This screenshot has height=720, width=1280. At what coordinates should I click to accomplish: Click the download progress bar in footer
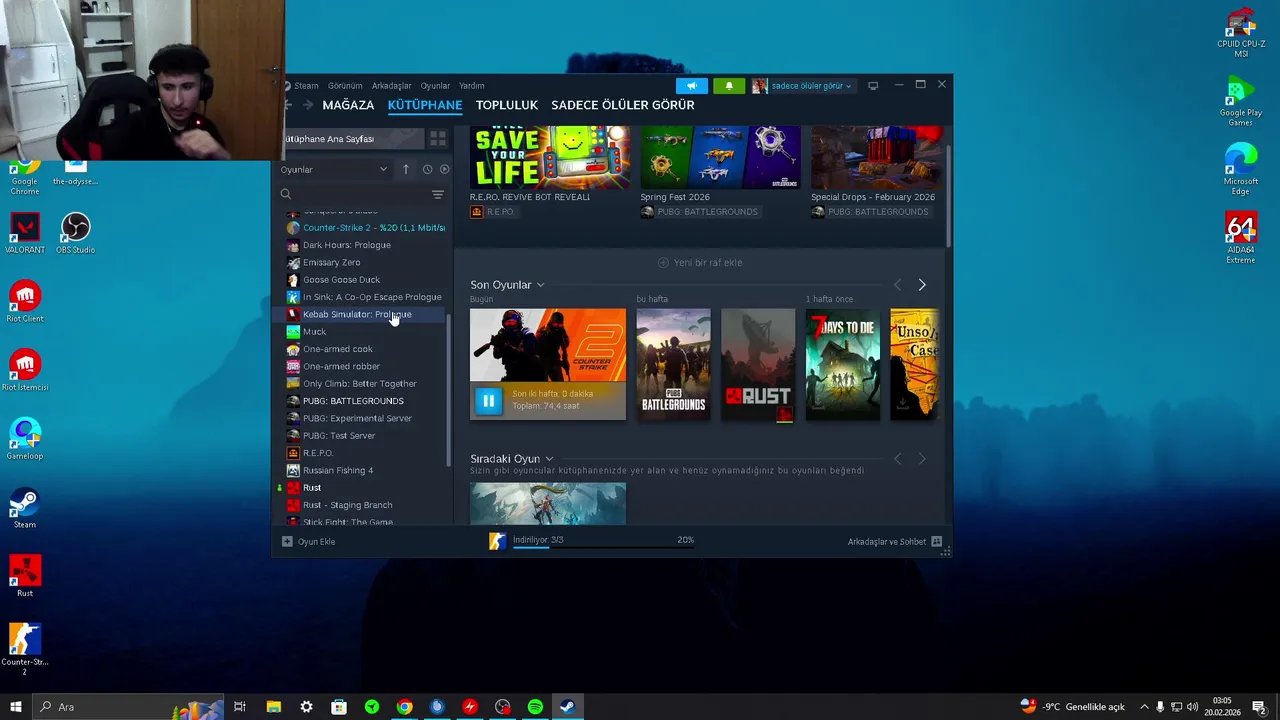pyautogui.click(x=603, y=546)
